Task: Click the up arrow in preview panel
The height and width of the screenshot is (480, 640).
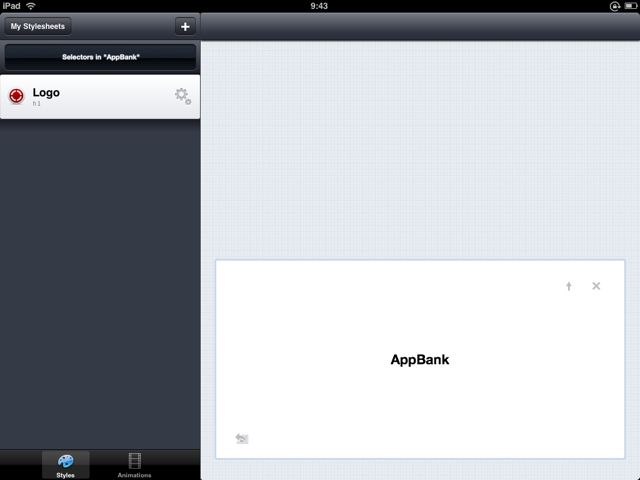Action: point(569,286)
